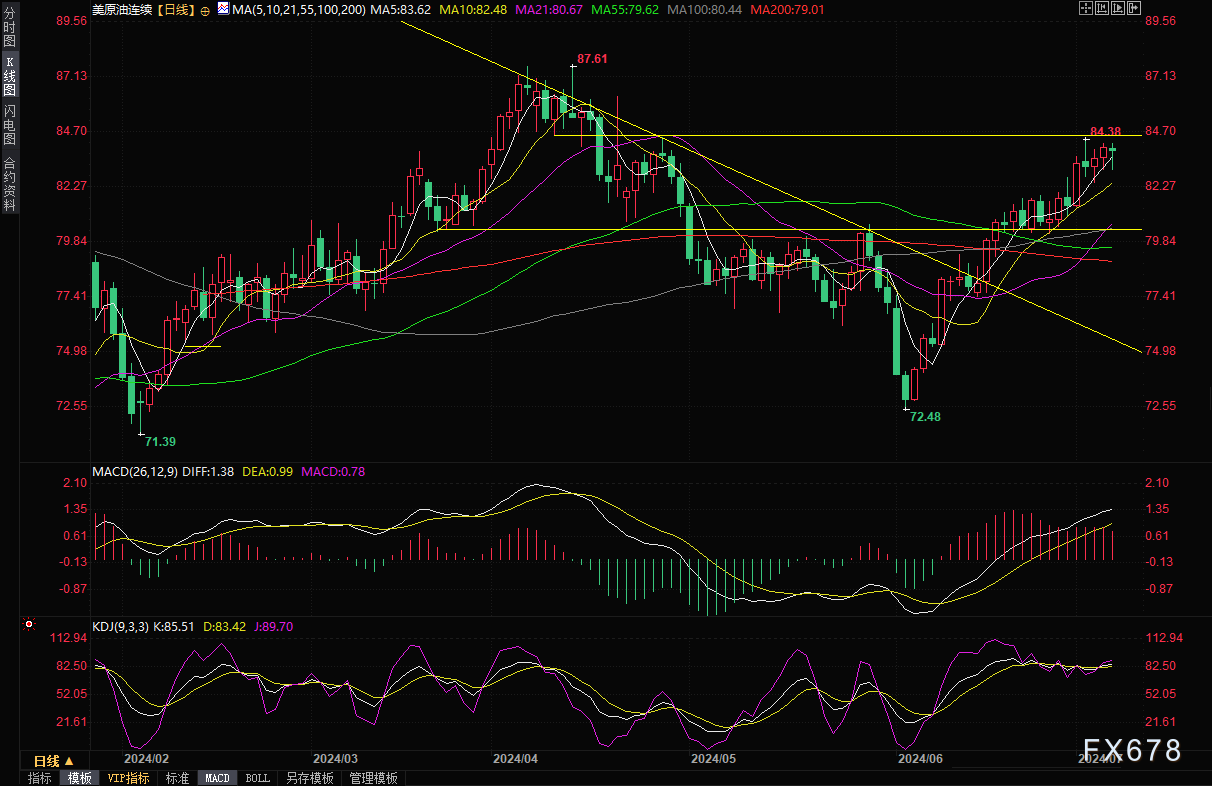This screenshot has width=1212, height=786.
Task: Click the circled plus icon beside 日线 title
Action: (x=205, y=10)
